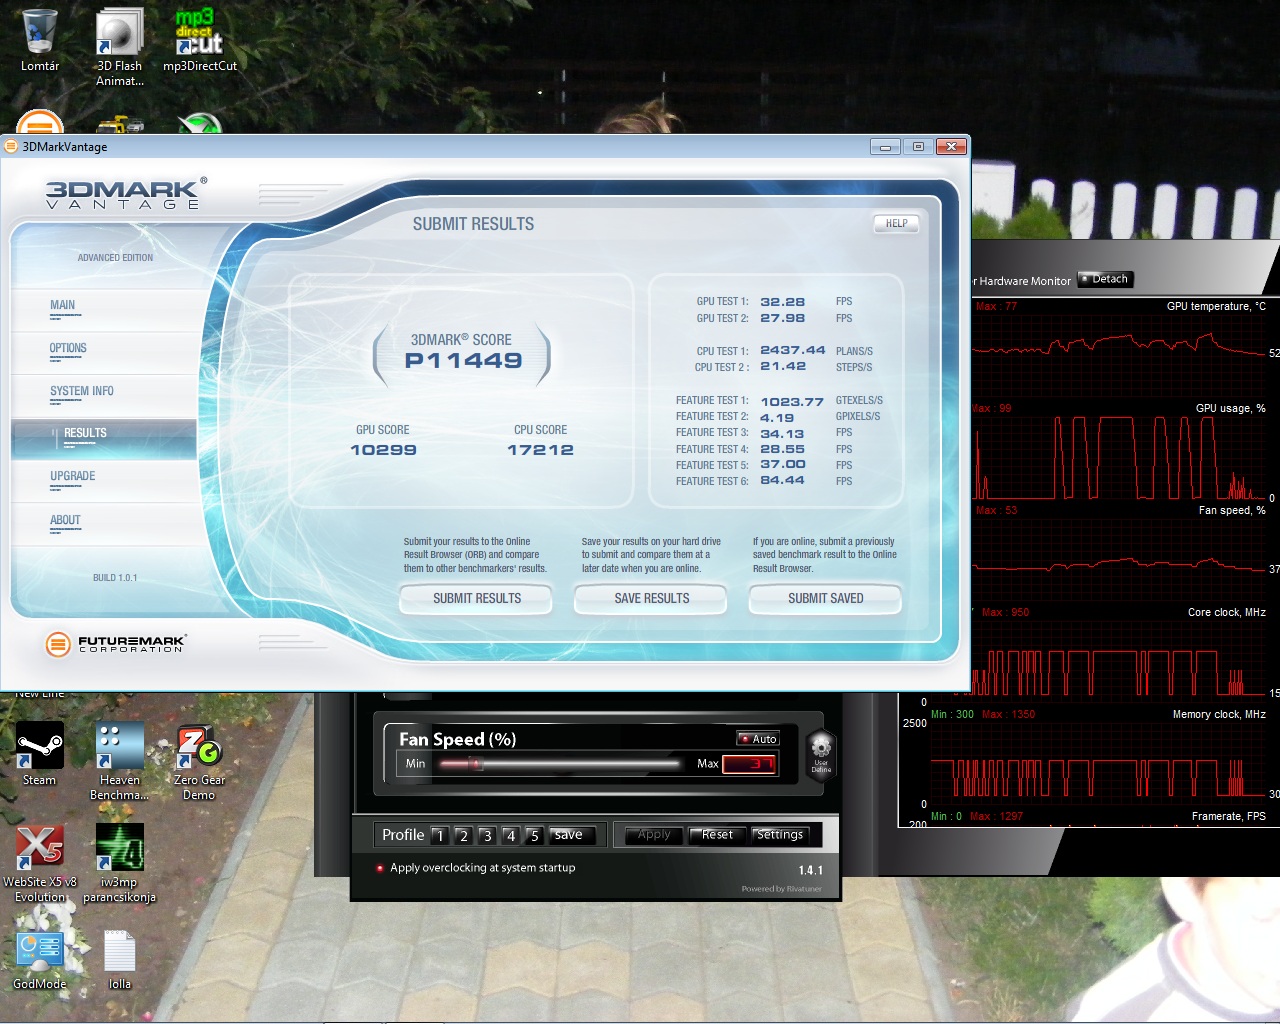1280x1024 pixels.
Task: Click the Detach button in Hardware Monitor
Action: pos(1105,279)
